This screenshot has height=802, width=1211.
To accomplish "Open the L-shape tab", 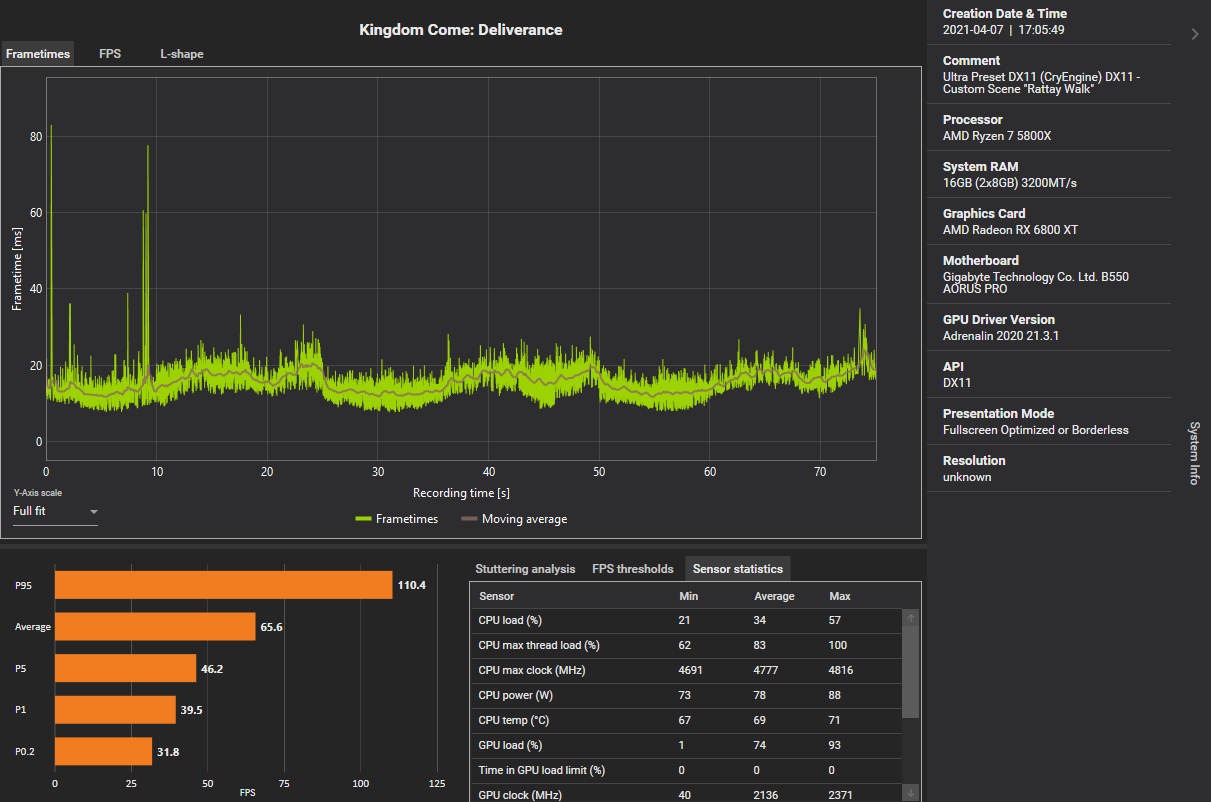I will 182,54.
